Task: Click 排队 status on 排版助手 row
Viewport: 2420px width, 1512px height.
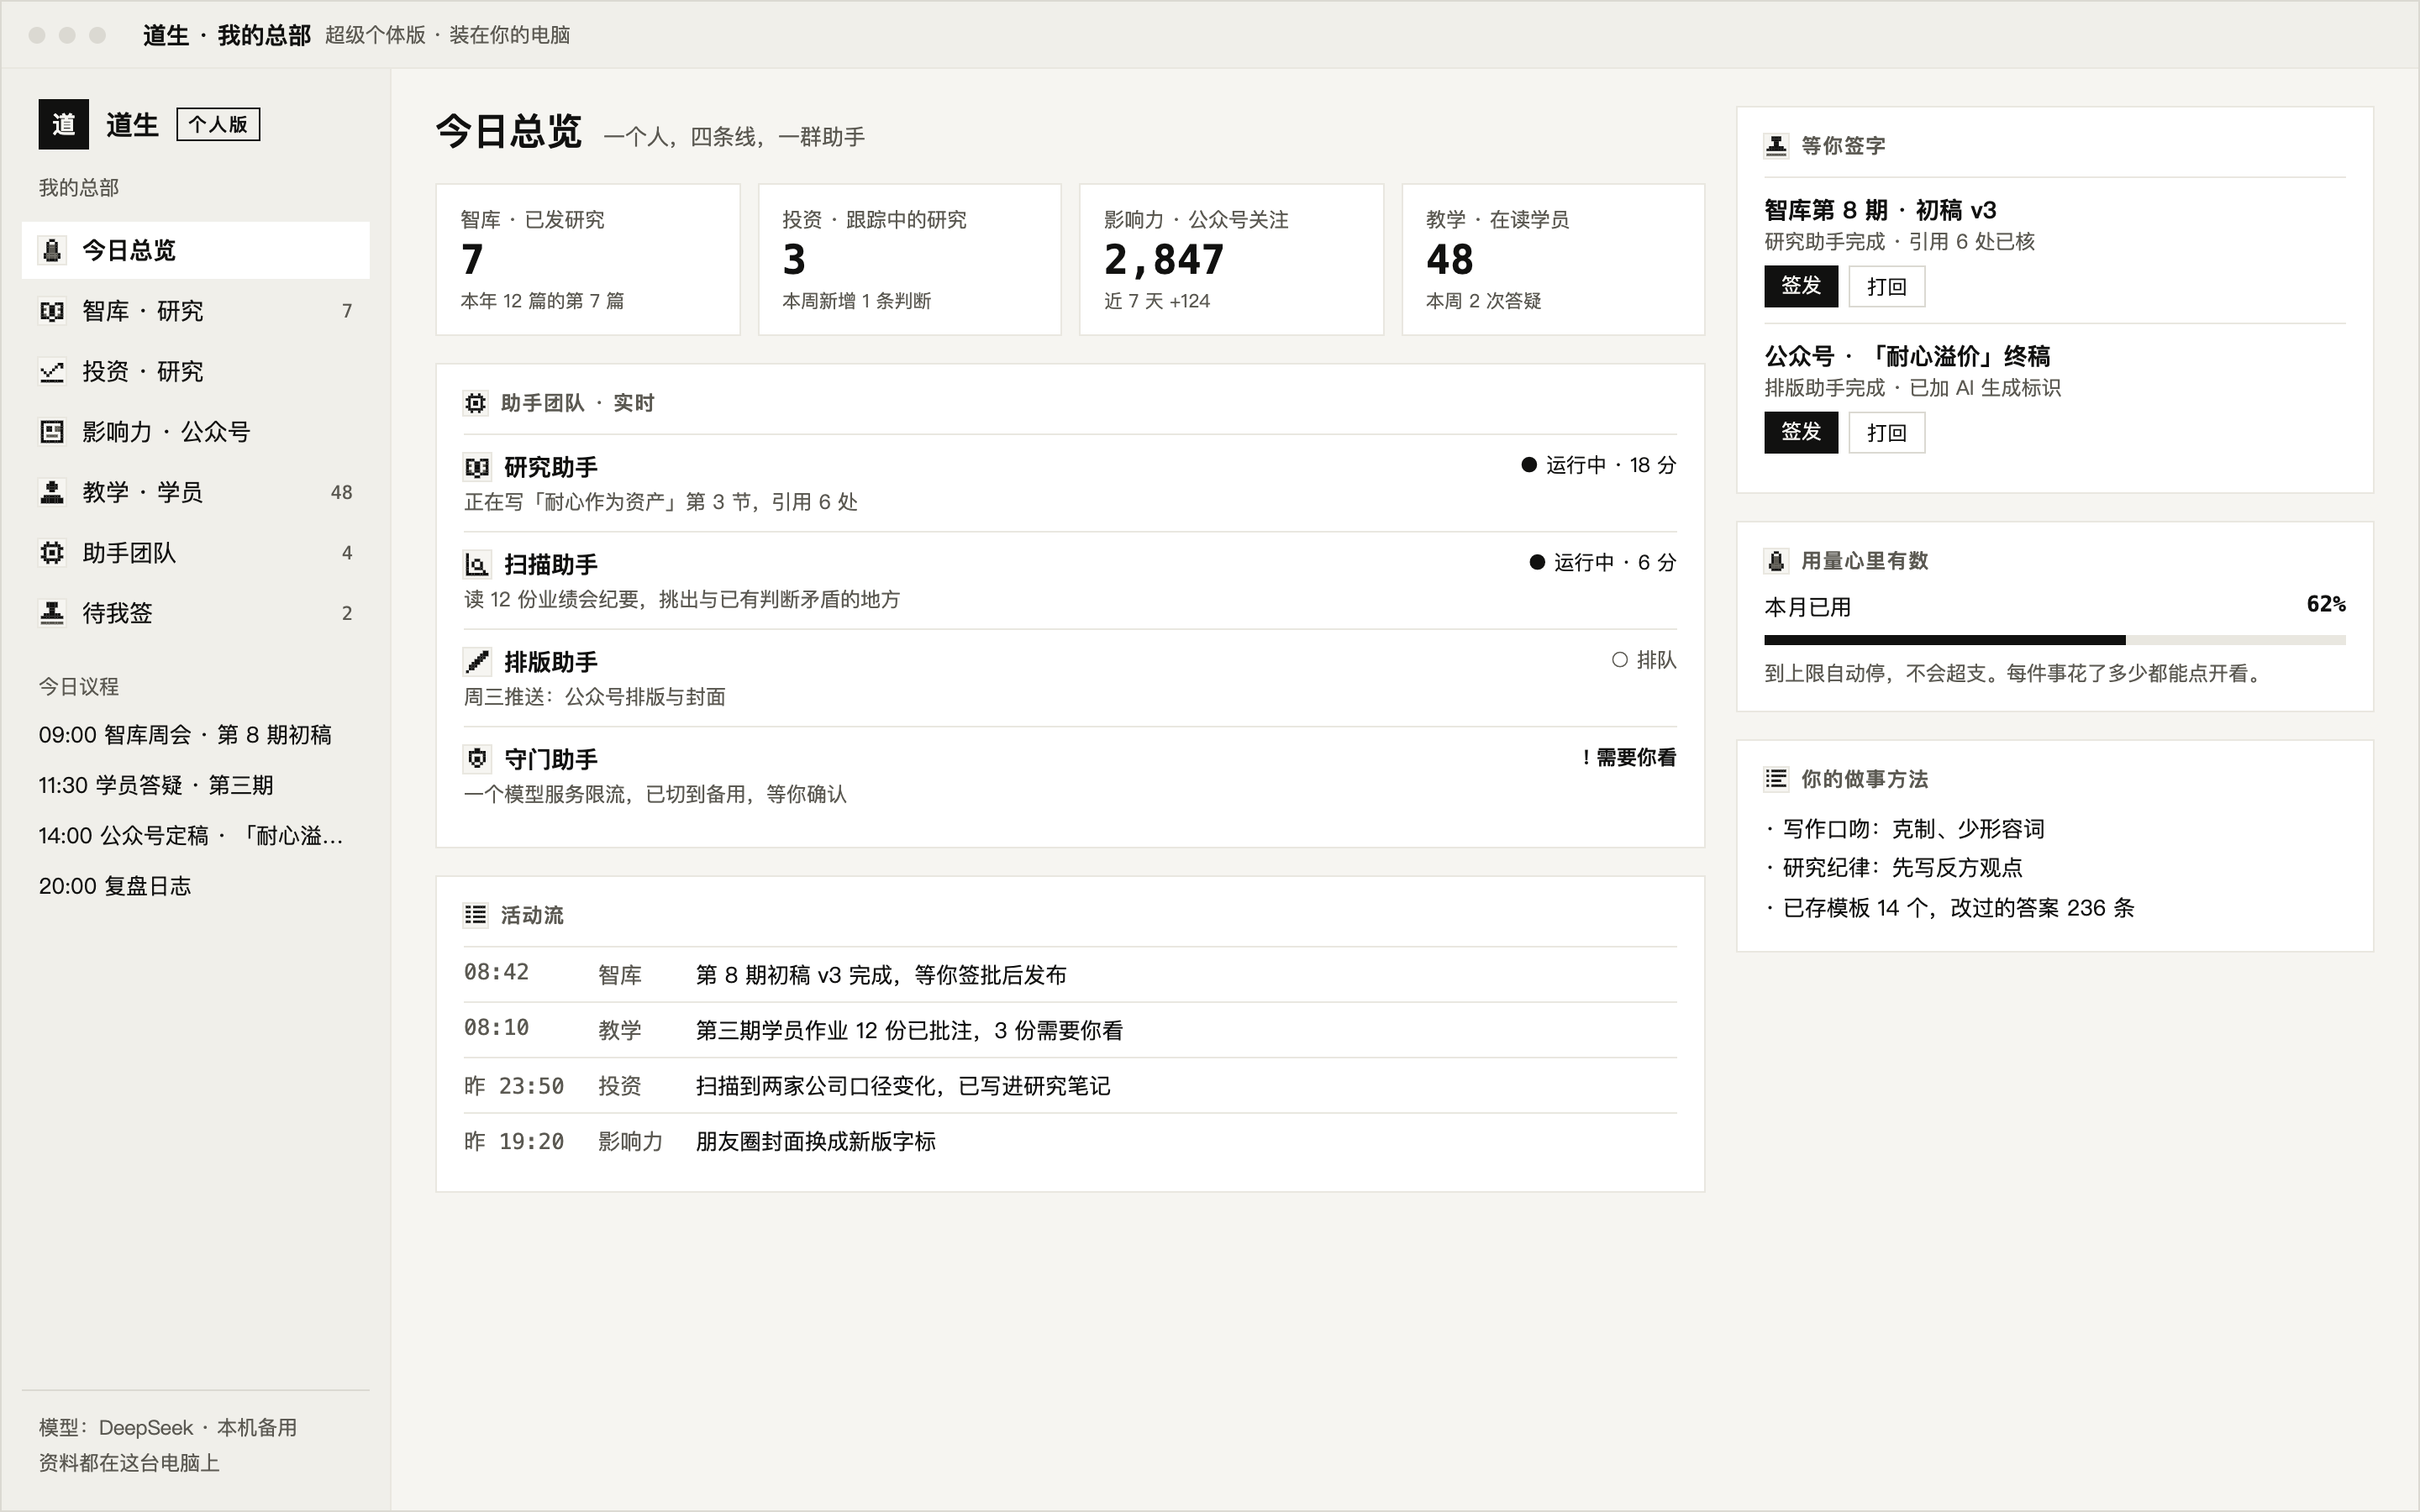Action: (1644, 660)
